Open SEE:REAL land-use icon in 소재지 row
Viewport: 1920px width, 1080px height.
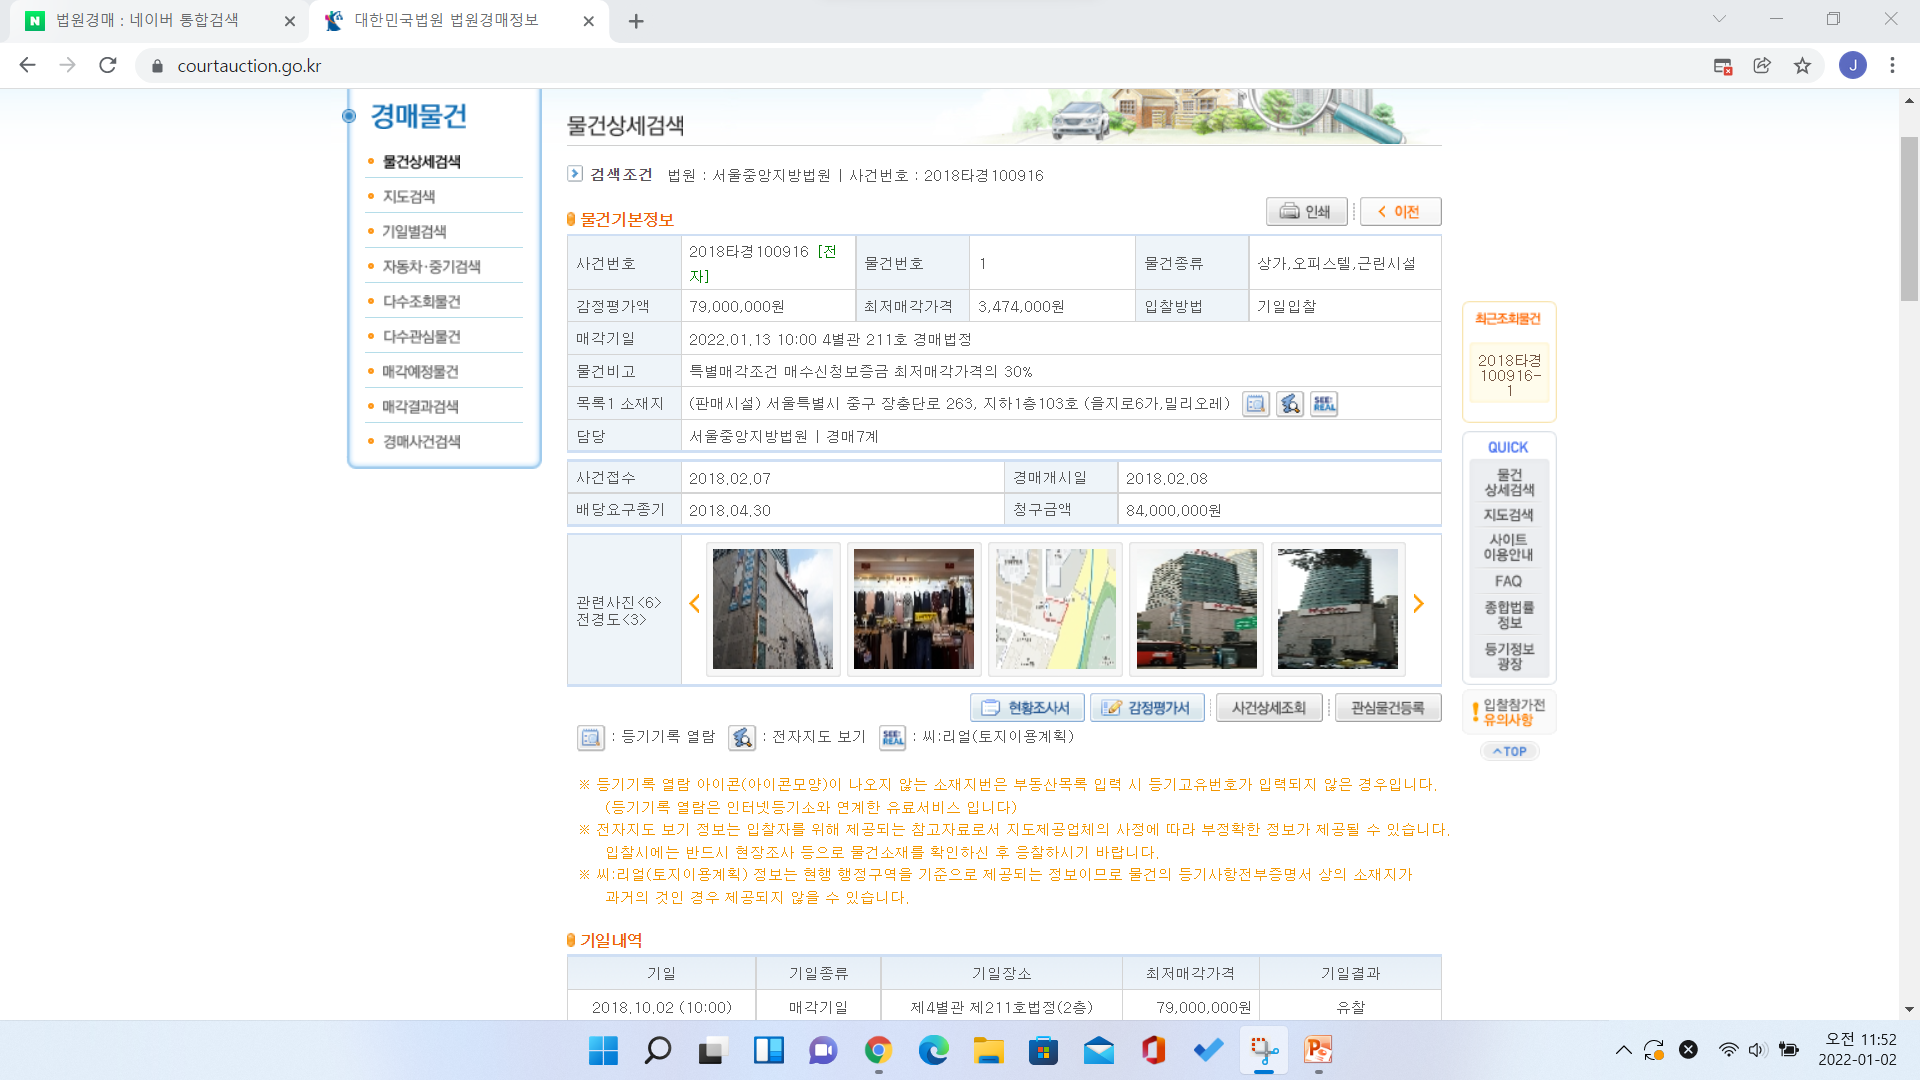click(x=1324, y=404)
